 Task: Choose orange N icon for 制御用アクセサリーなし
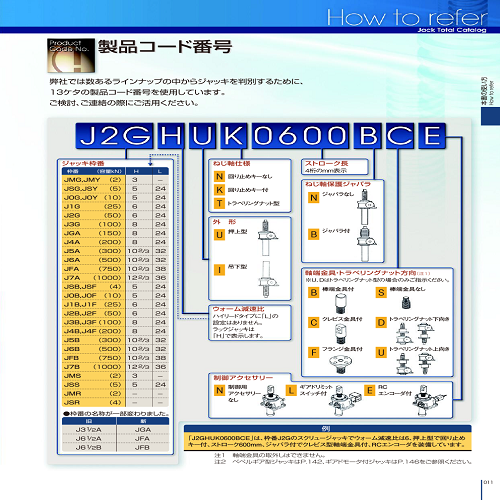click(219, 390)
